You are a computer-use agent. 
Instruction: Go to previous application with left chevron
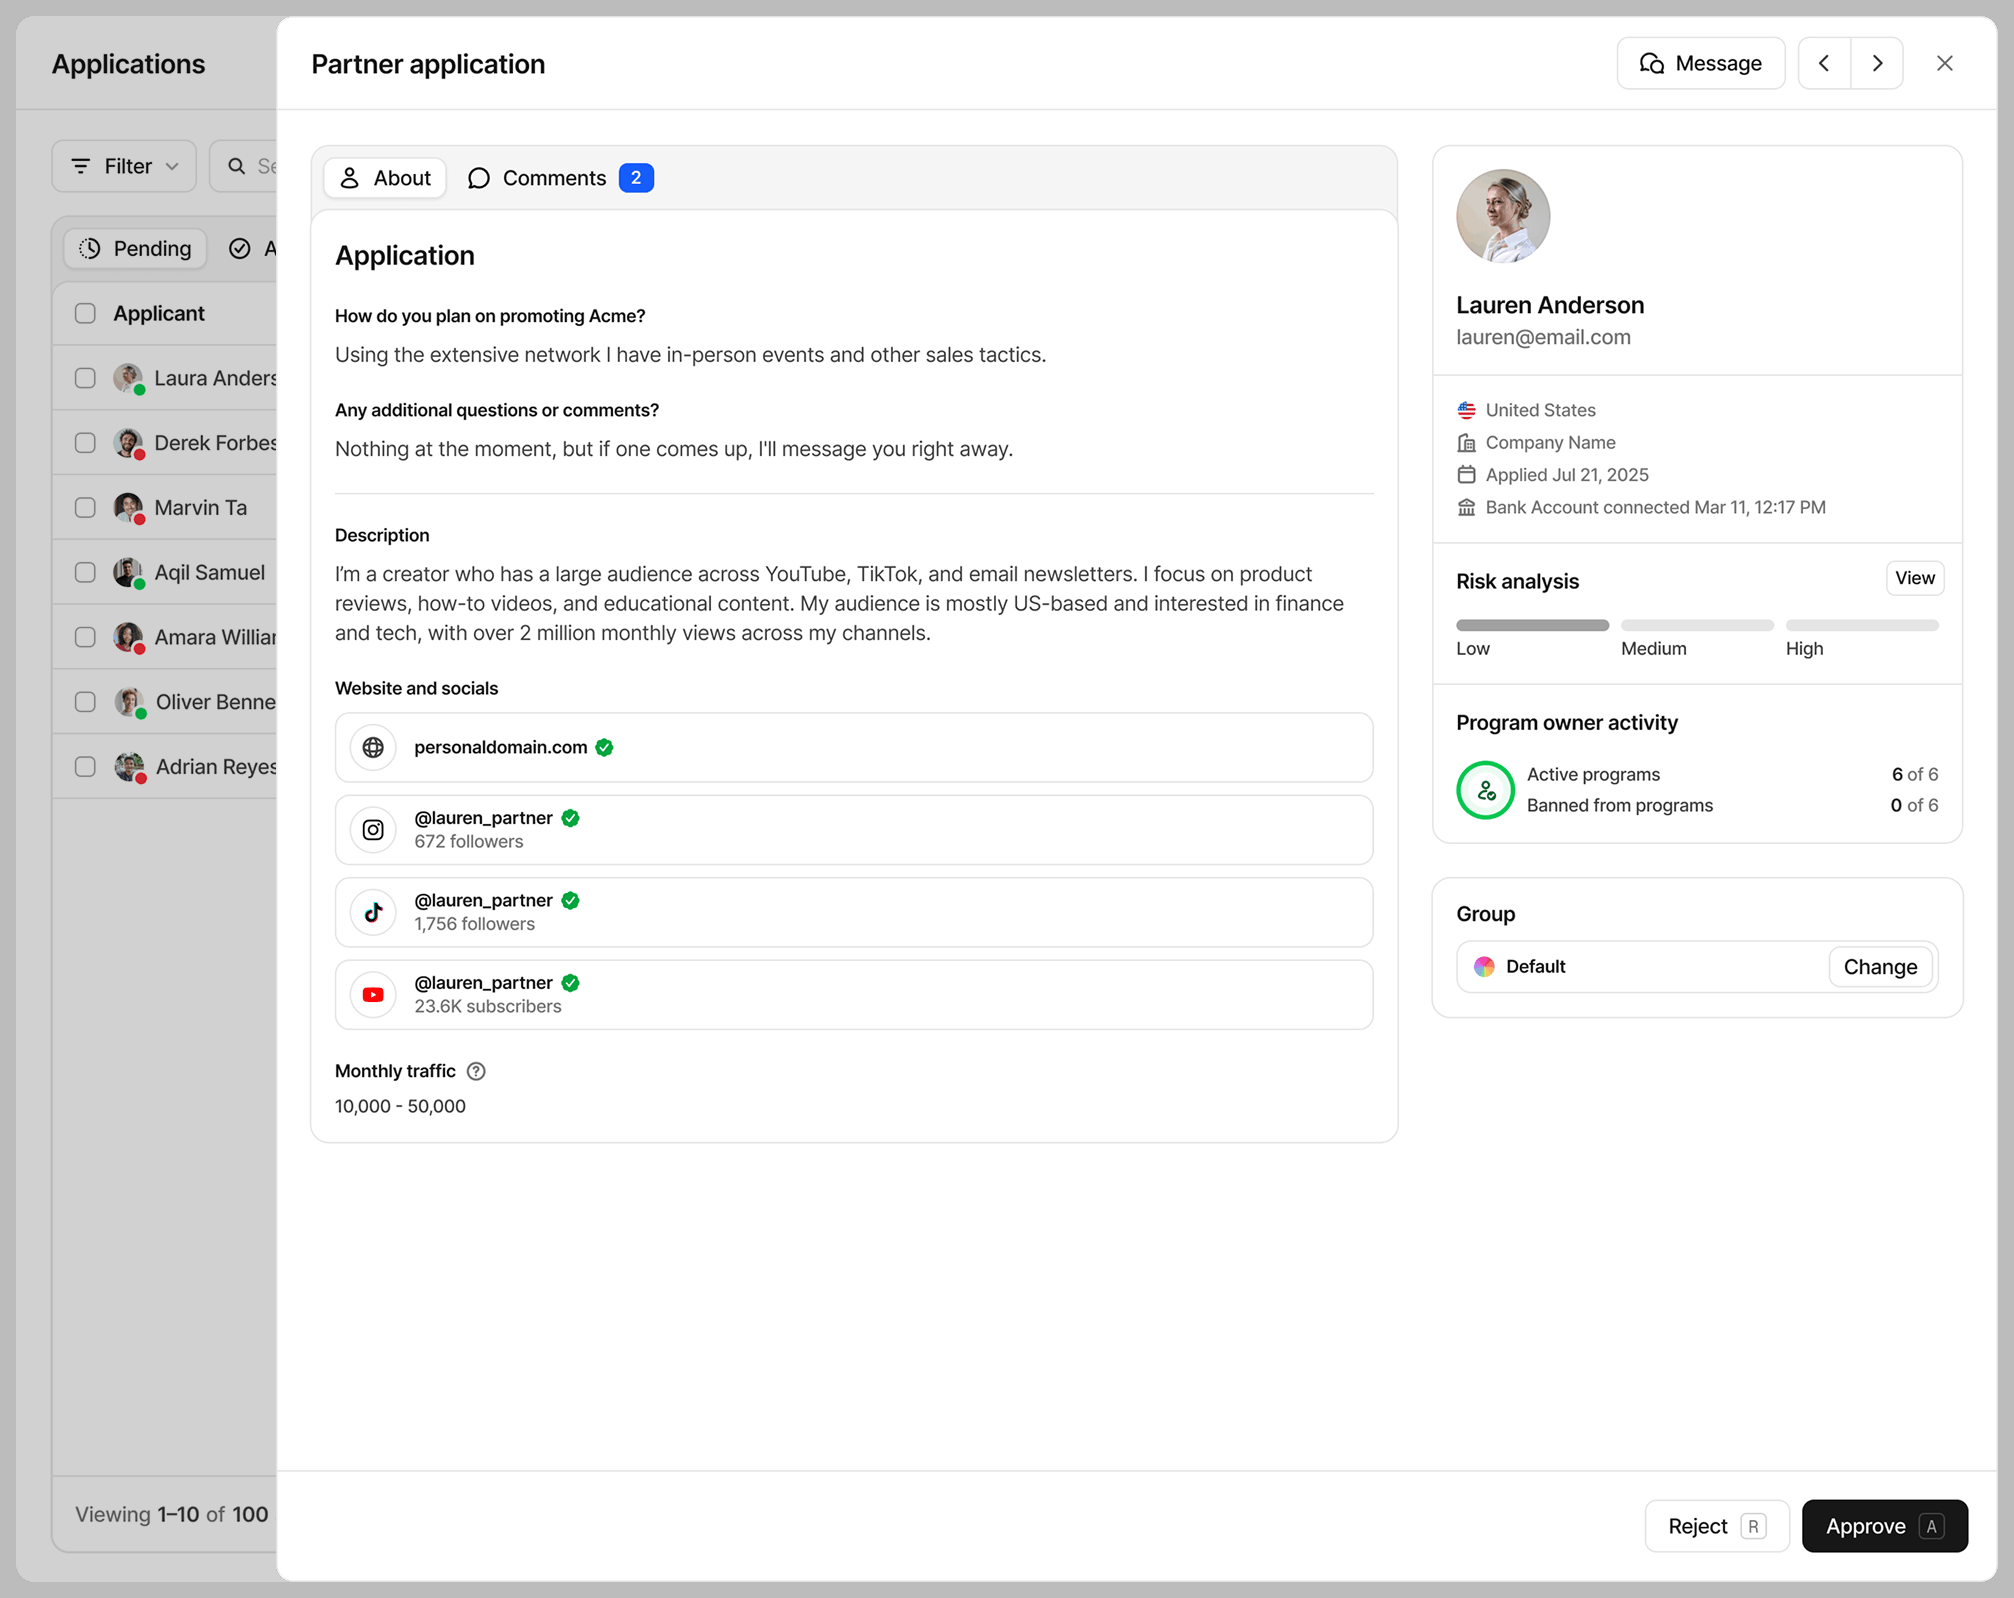click(1824, 63)
